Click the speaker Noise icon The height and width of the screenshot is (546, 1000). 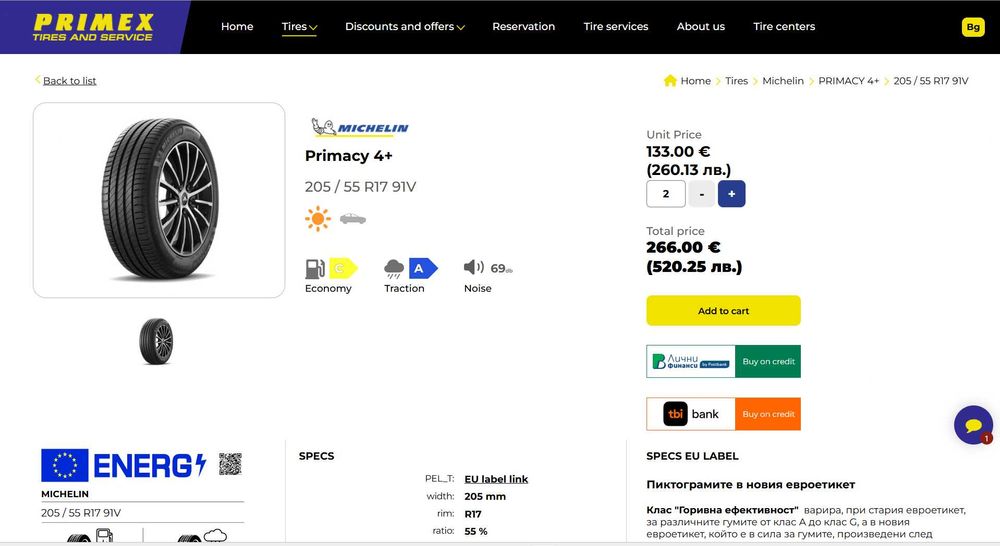474,267
